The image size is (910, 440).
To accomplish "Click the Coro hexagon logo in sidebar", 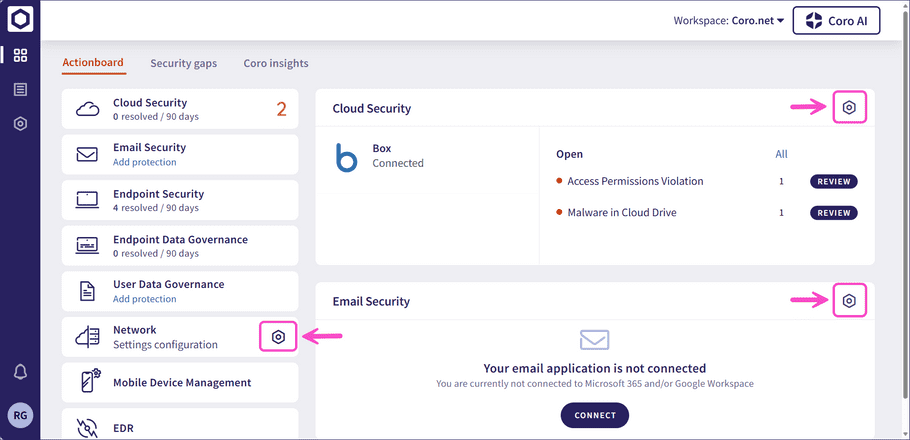I will pyautogui.click(x=20, y=20).
